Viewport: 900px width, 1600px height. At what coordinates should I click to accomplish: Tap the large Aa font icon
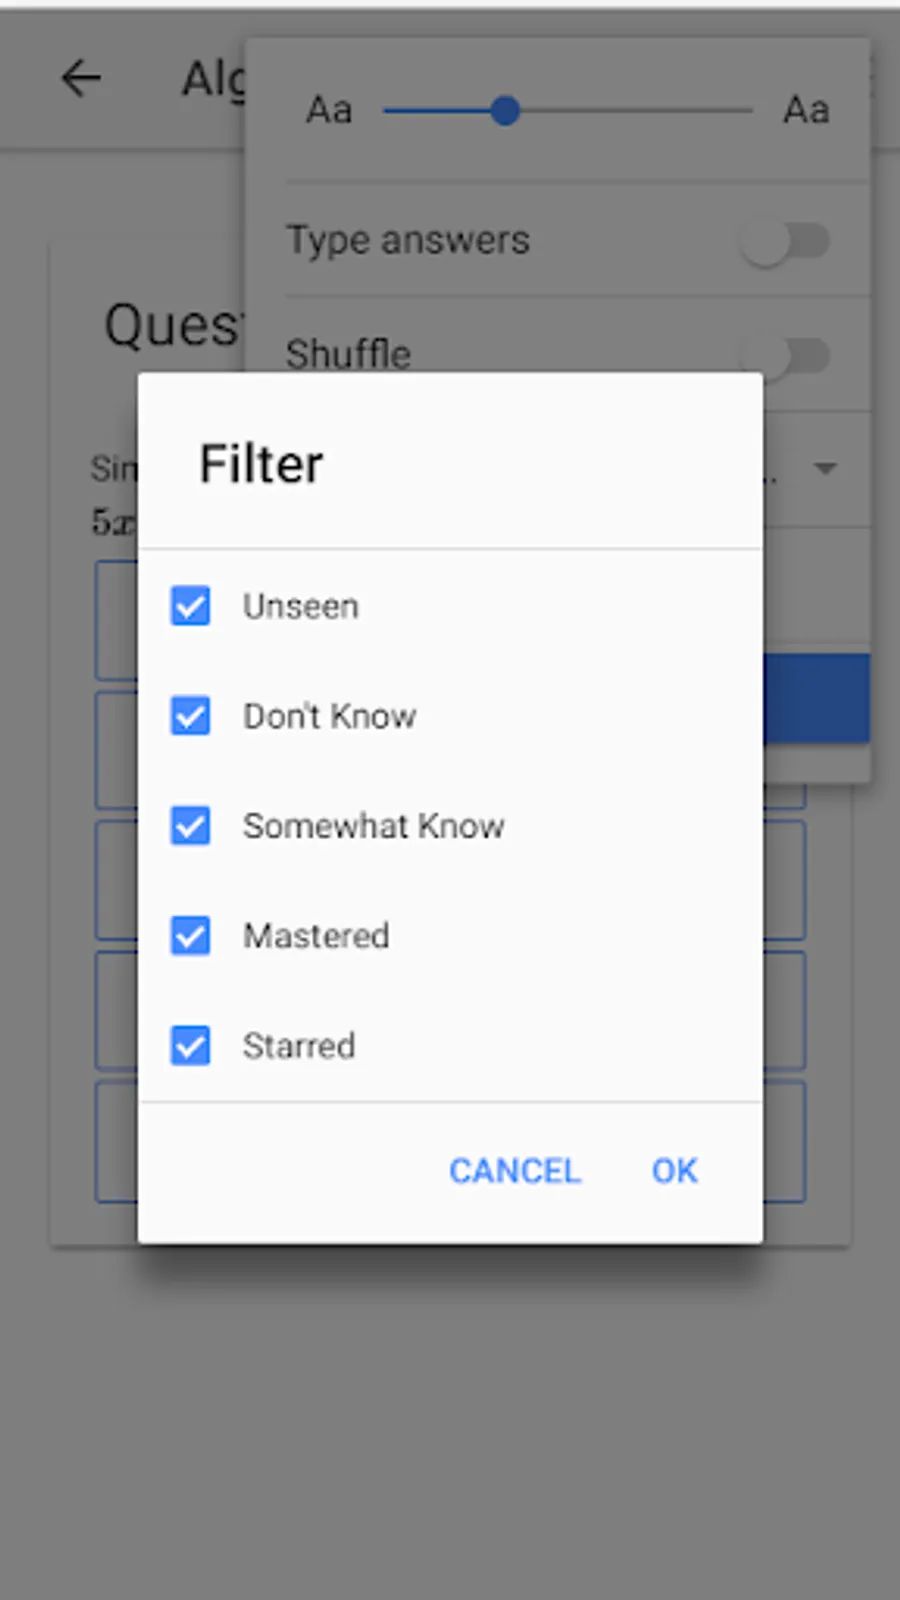(x=806, y=110)
